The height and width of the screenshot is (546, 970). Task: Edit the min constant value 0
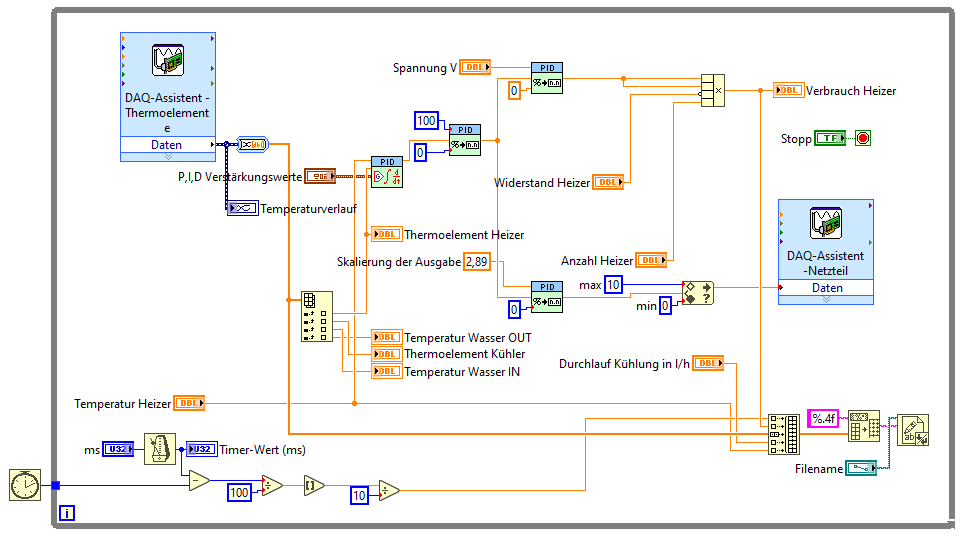click(x=665, y=305)
